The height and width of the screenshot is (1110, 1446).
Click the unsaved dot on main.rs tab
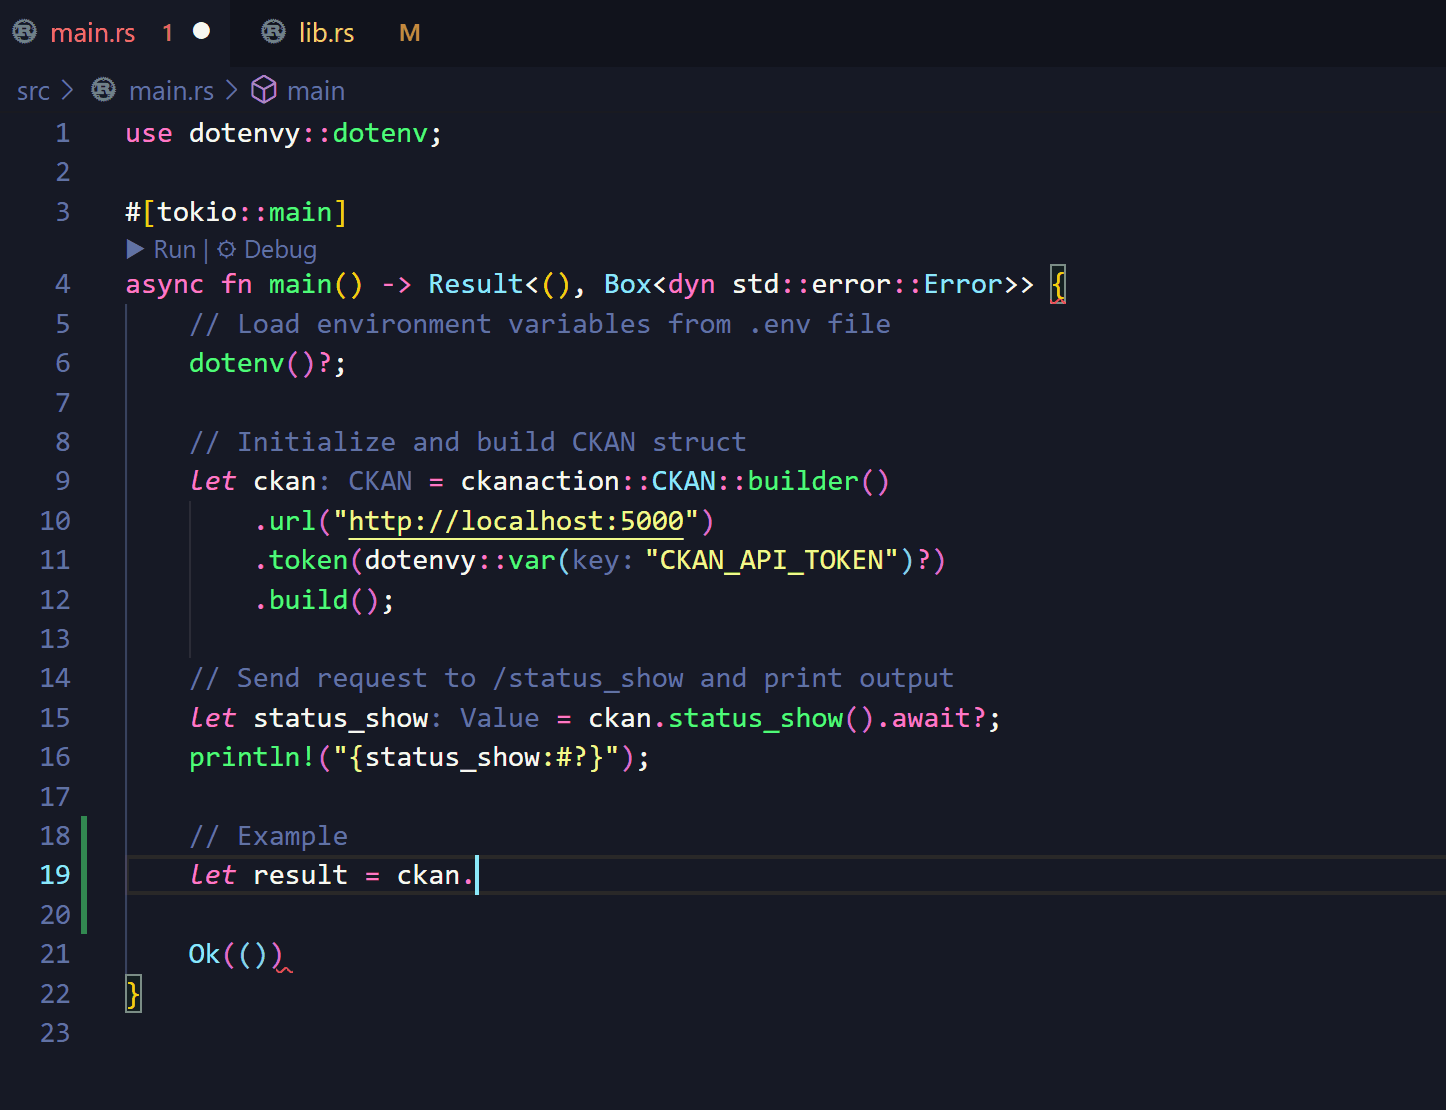[x=201, y=31]
